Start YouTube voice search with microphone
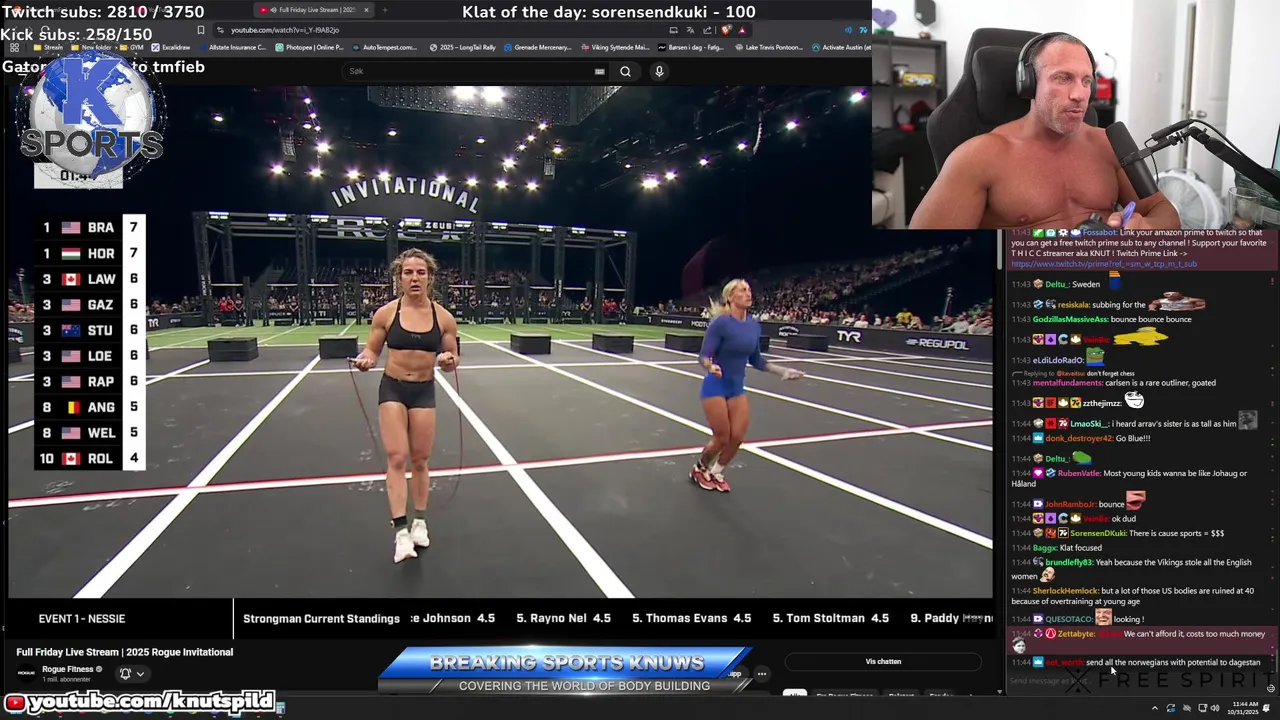1280x720 pixels. click(659, 71)
